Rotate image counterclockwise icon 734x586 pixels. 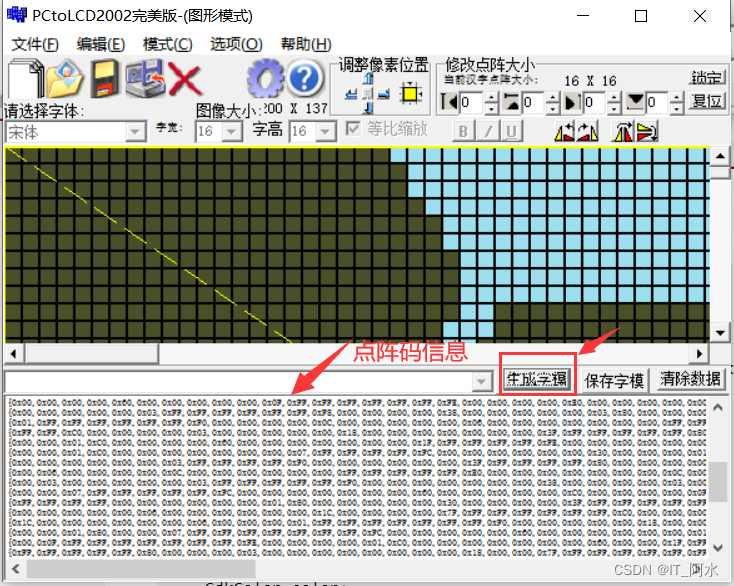pyautogui.click(x=565, y=131)
